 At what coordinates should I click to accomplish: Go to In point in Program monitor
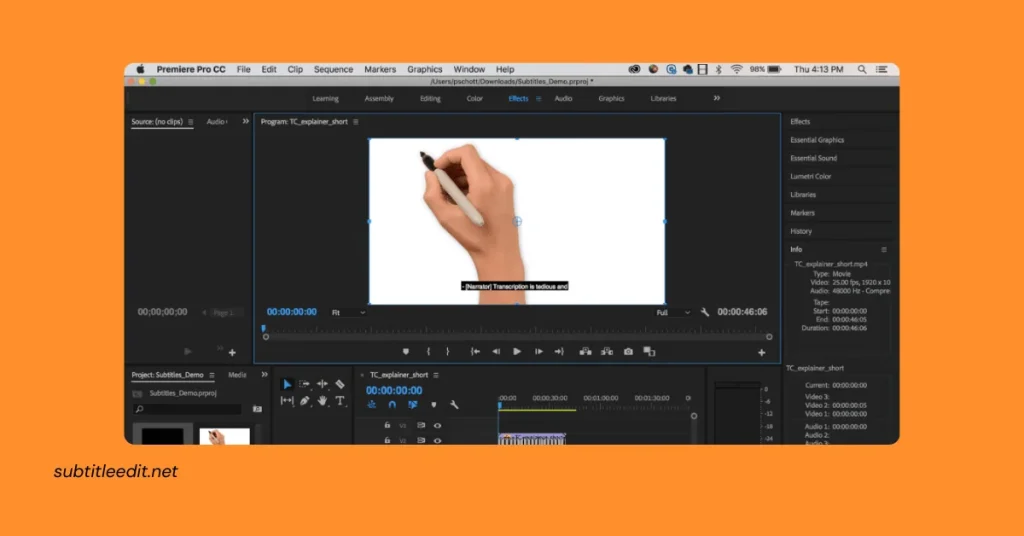pos(475,352)
